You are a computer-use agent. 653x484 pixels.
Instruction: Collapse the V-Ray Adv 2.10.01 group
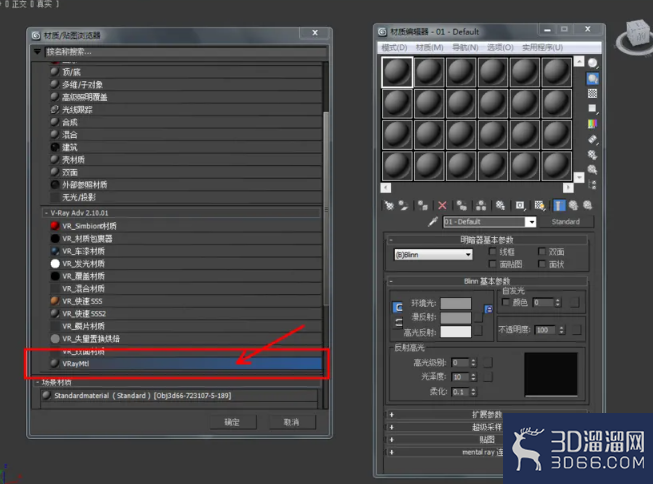point(46,213)
